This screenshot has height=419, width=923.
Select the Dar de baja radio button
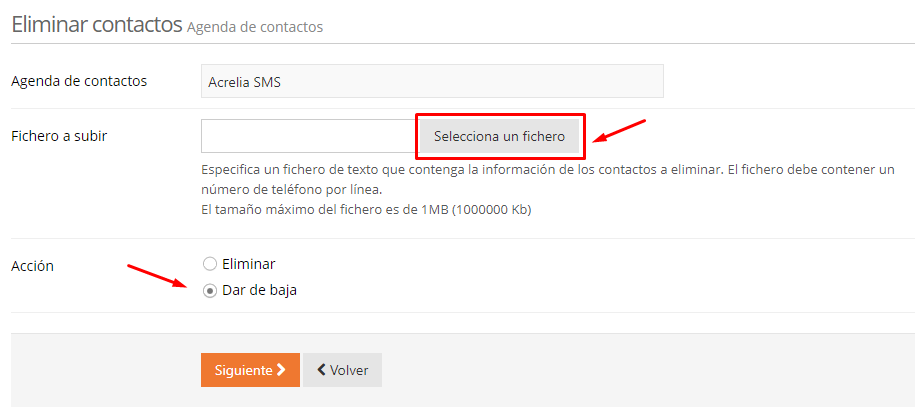pos(209,291)
